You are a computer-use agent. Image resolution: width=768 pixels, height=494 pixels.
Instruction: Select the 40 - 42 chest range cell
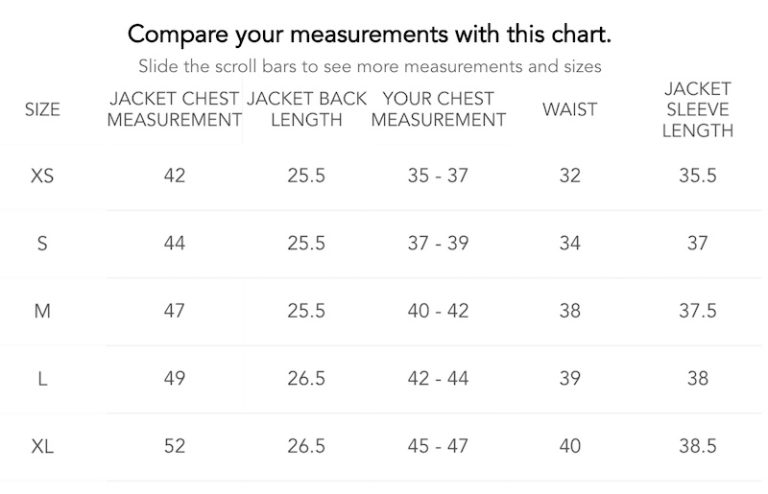(438, 311)
